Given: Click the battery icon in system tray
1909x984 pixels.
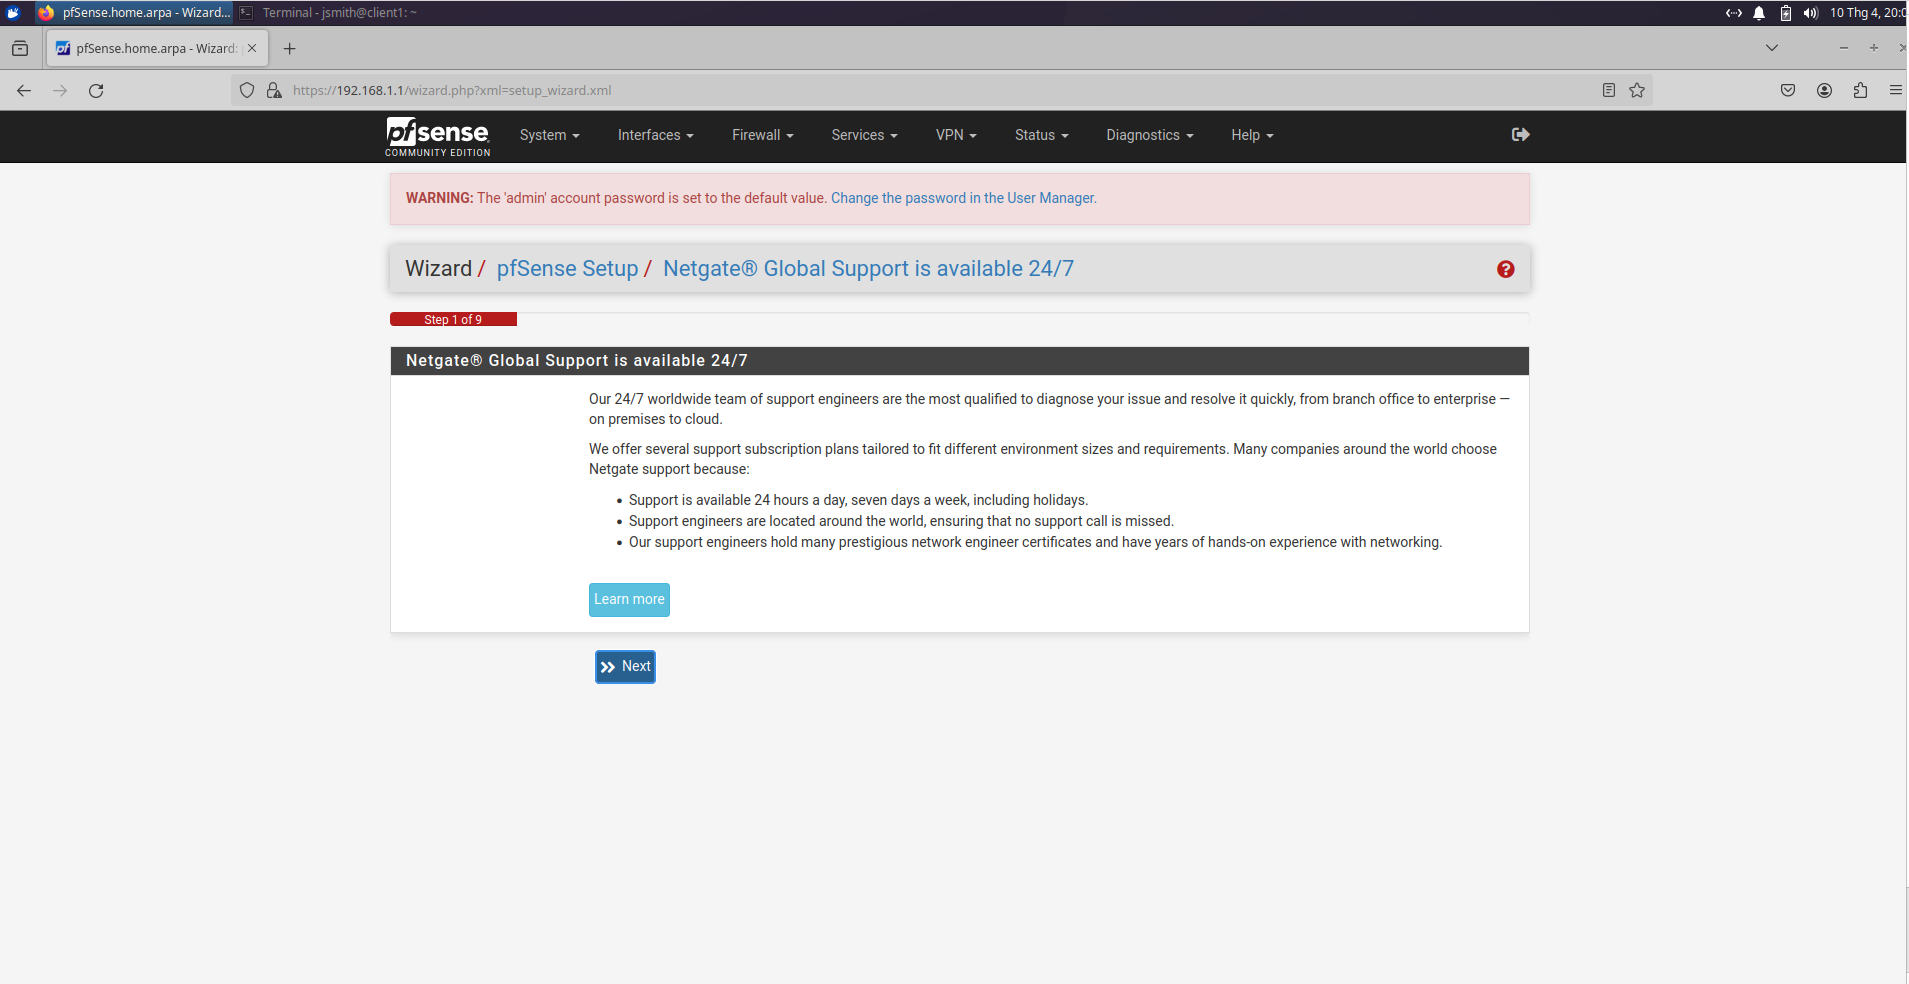Looking at the screenshot, I should coord(1785,13).
